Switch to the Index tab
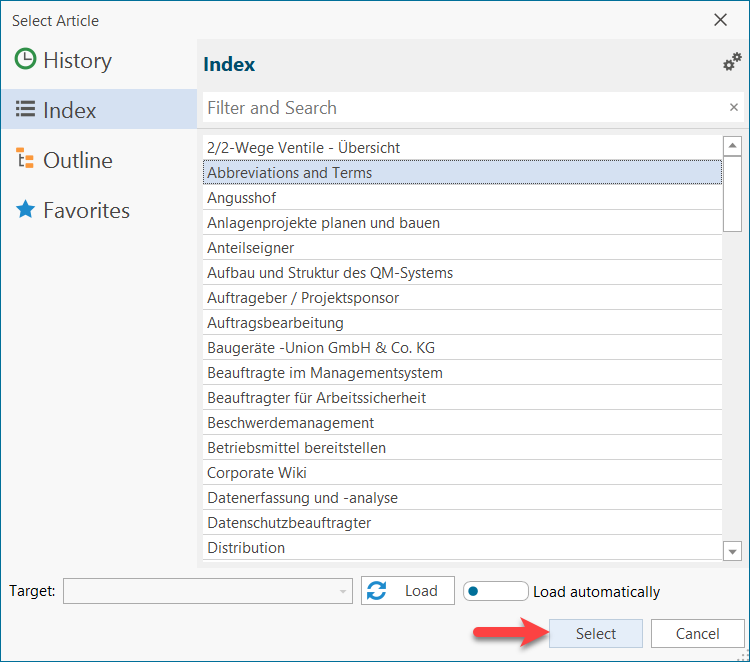This screenshot has height=662, width=750. pyautogui.click(x=70, y=110)
